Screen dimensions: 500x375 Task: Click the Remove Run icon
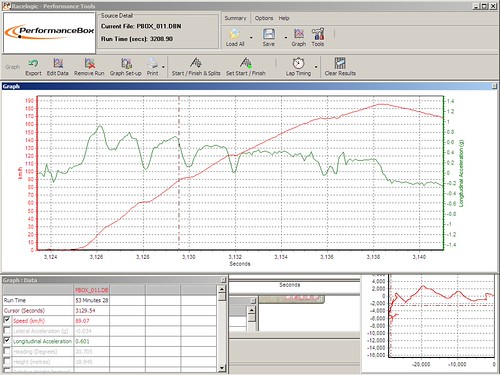(89, 63)
